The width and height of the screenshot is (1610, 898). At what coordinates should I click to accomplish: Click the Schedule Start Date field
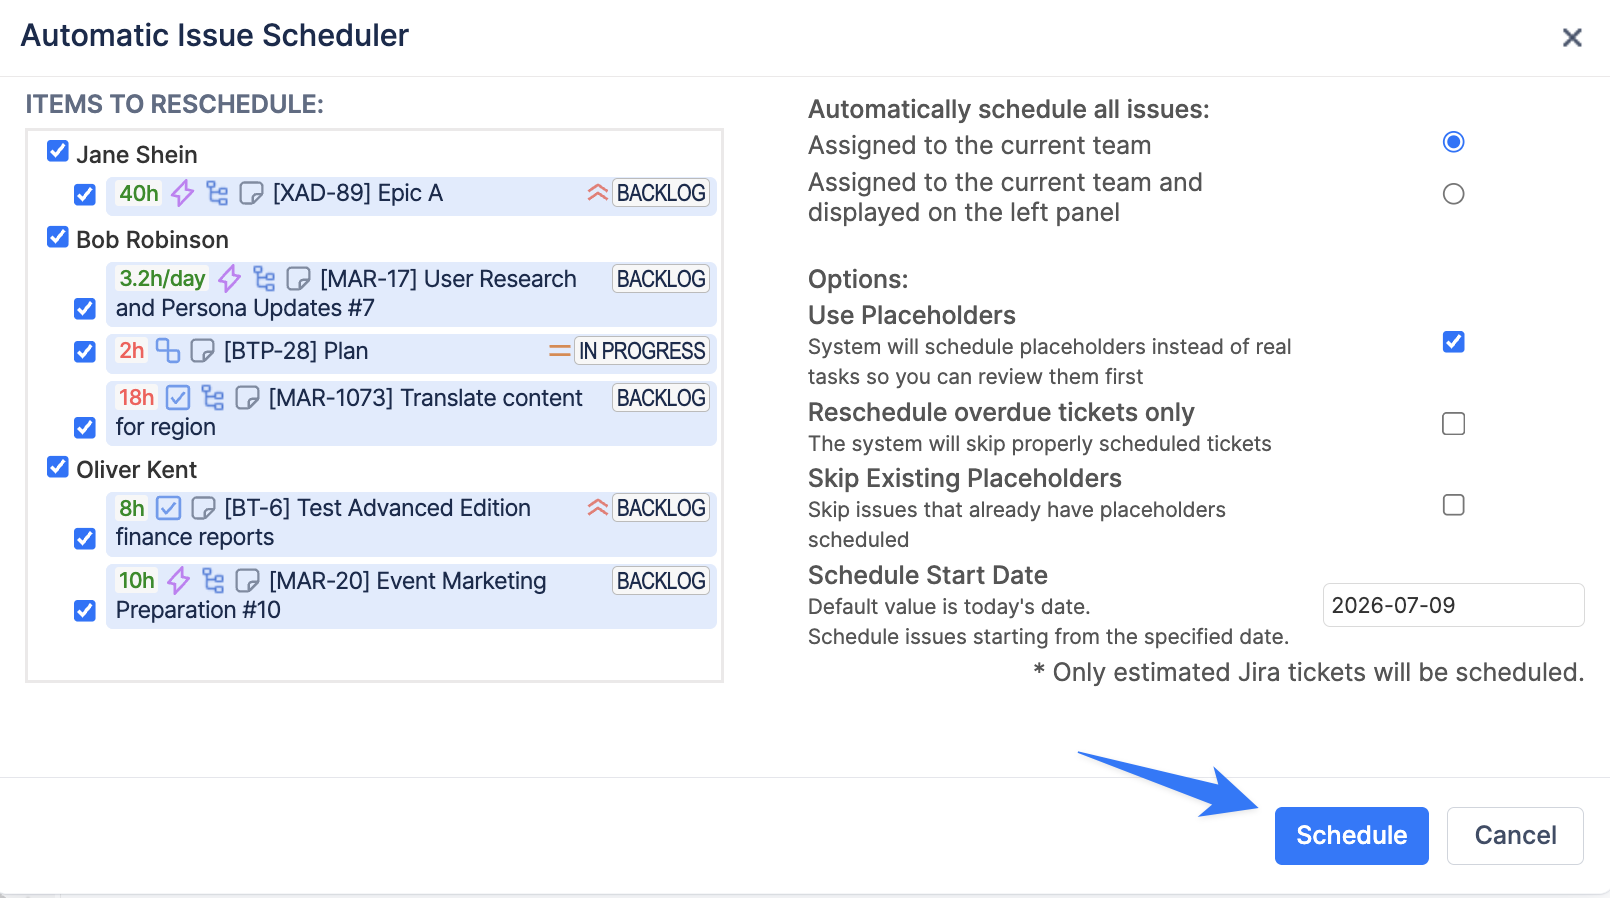1454,605
